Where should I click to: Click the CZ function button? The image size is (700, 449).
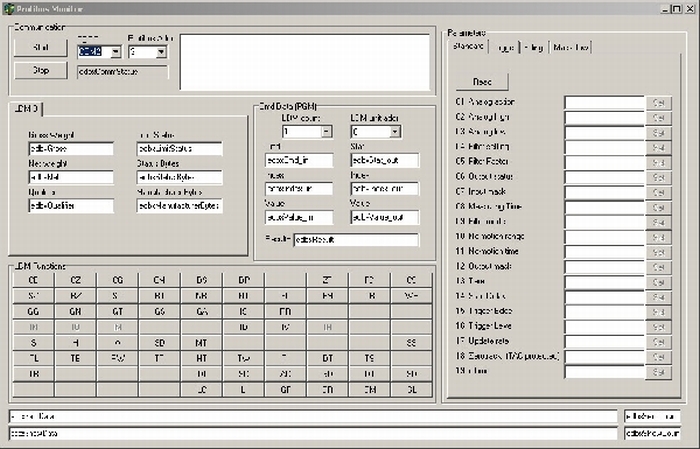pos(75,280)
